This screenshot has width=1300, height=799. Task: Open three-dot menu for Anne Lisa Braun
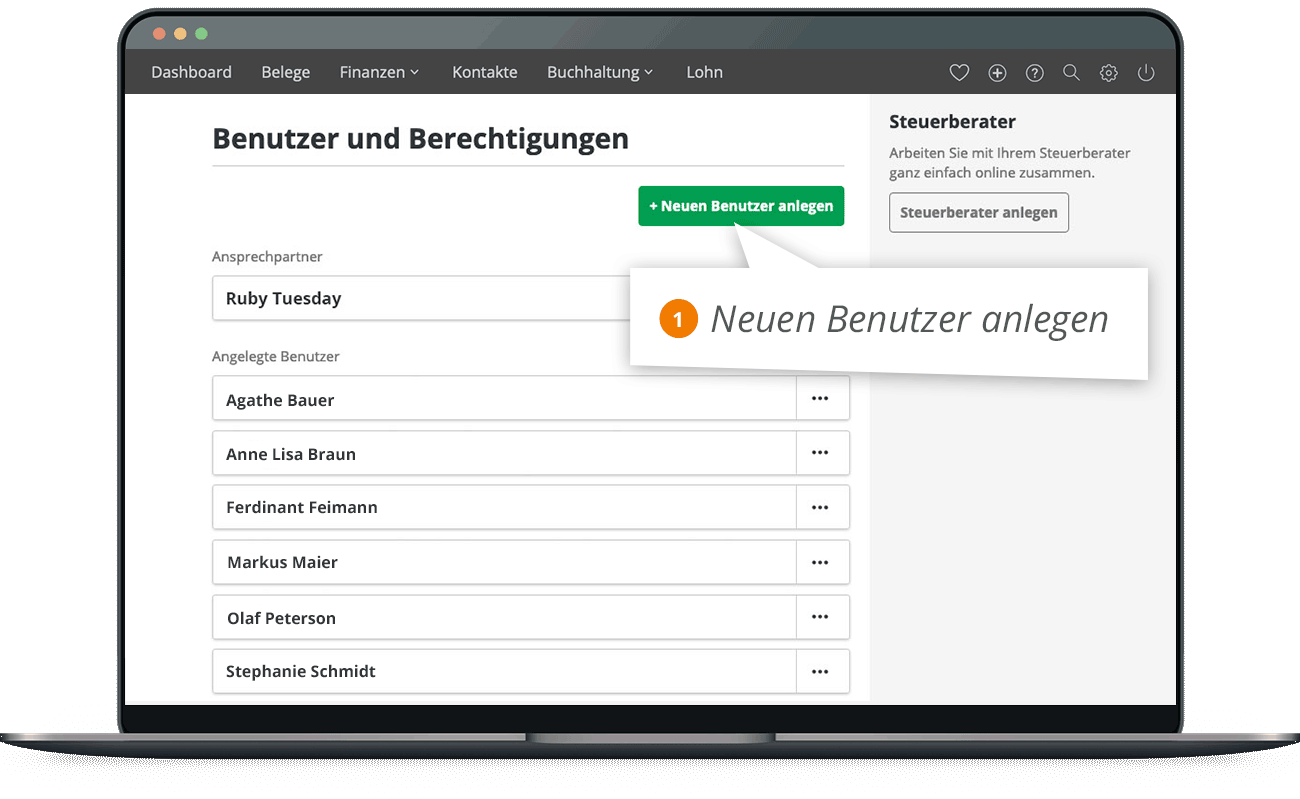tap(821, 453)
